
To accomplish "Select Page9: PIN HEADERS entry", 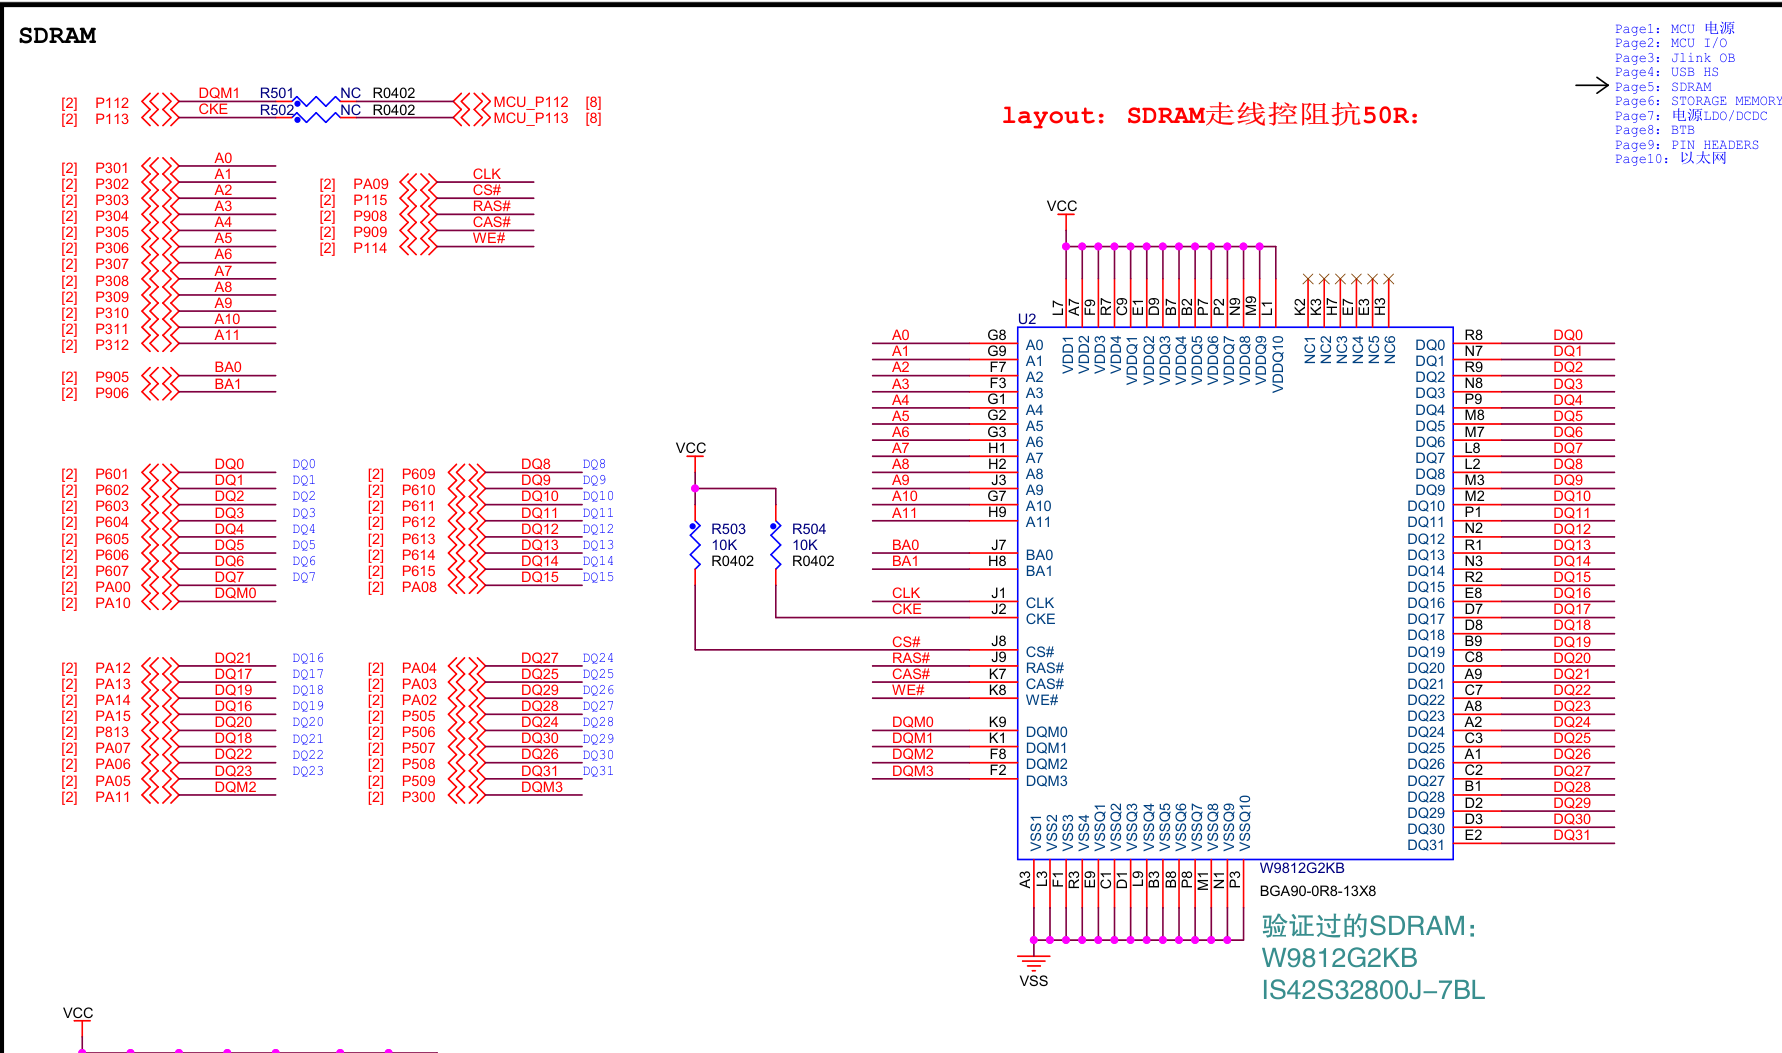I will pyautogui.click(x=1687, y=145).
